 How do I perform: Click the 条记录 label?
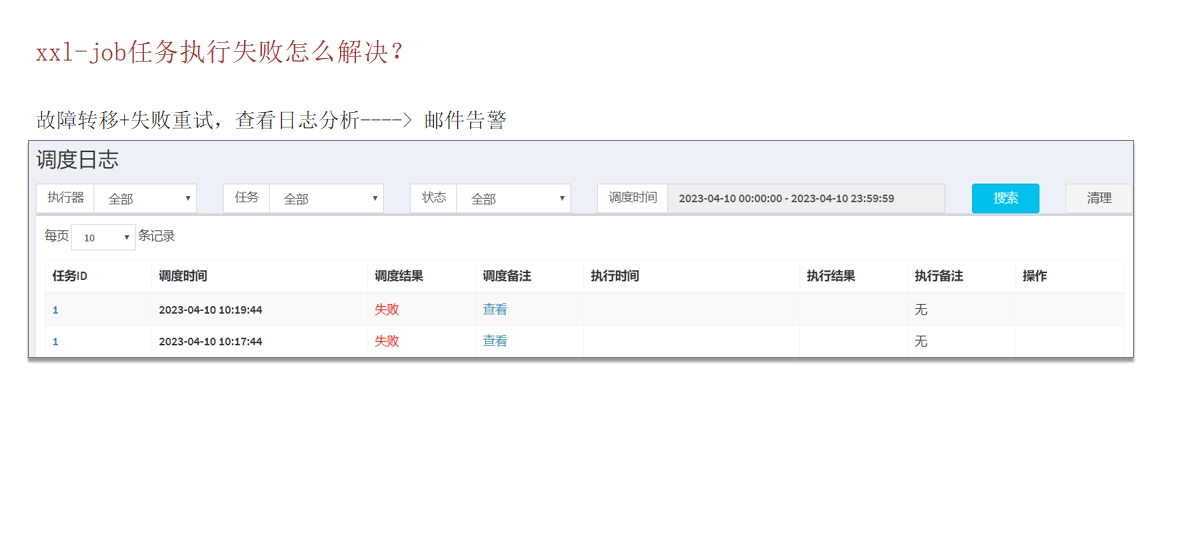pyautogui.click(x=157, y=236)
